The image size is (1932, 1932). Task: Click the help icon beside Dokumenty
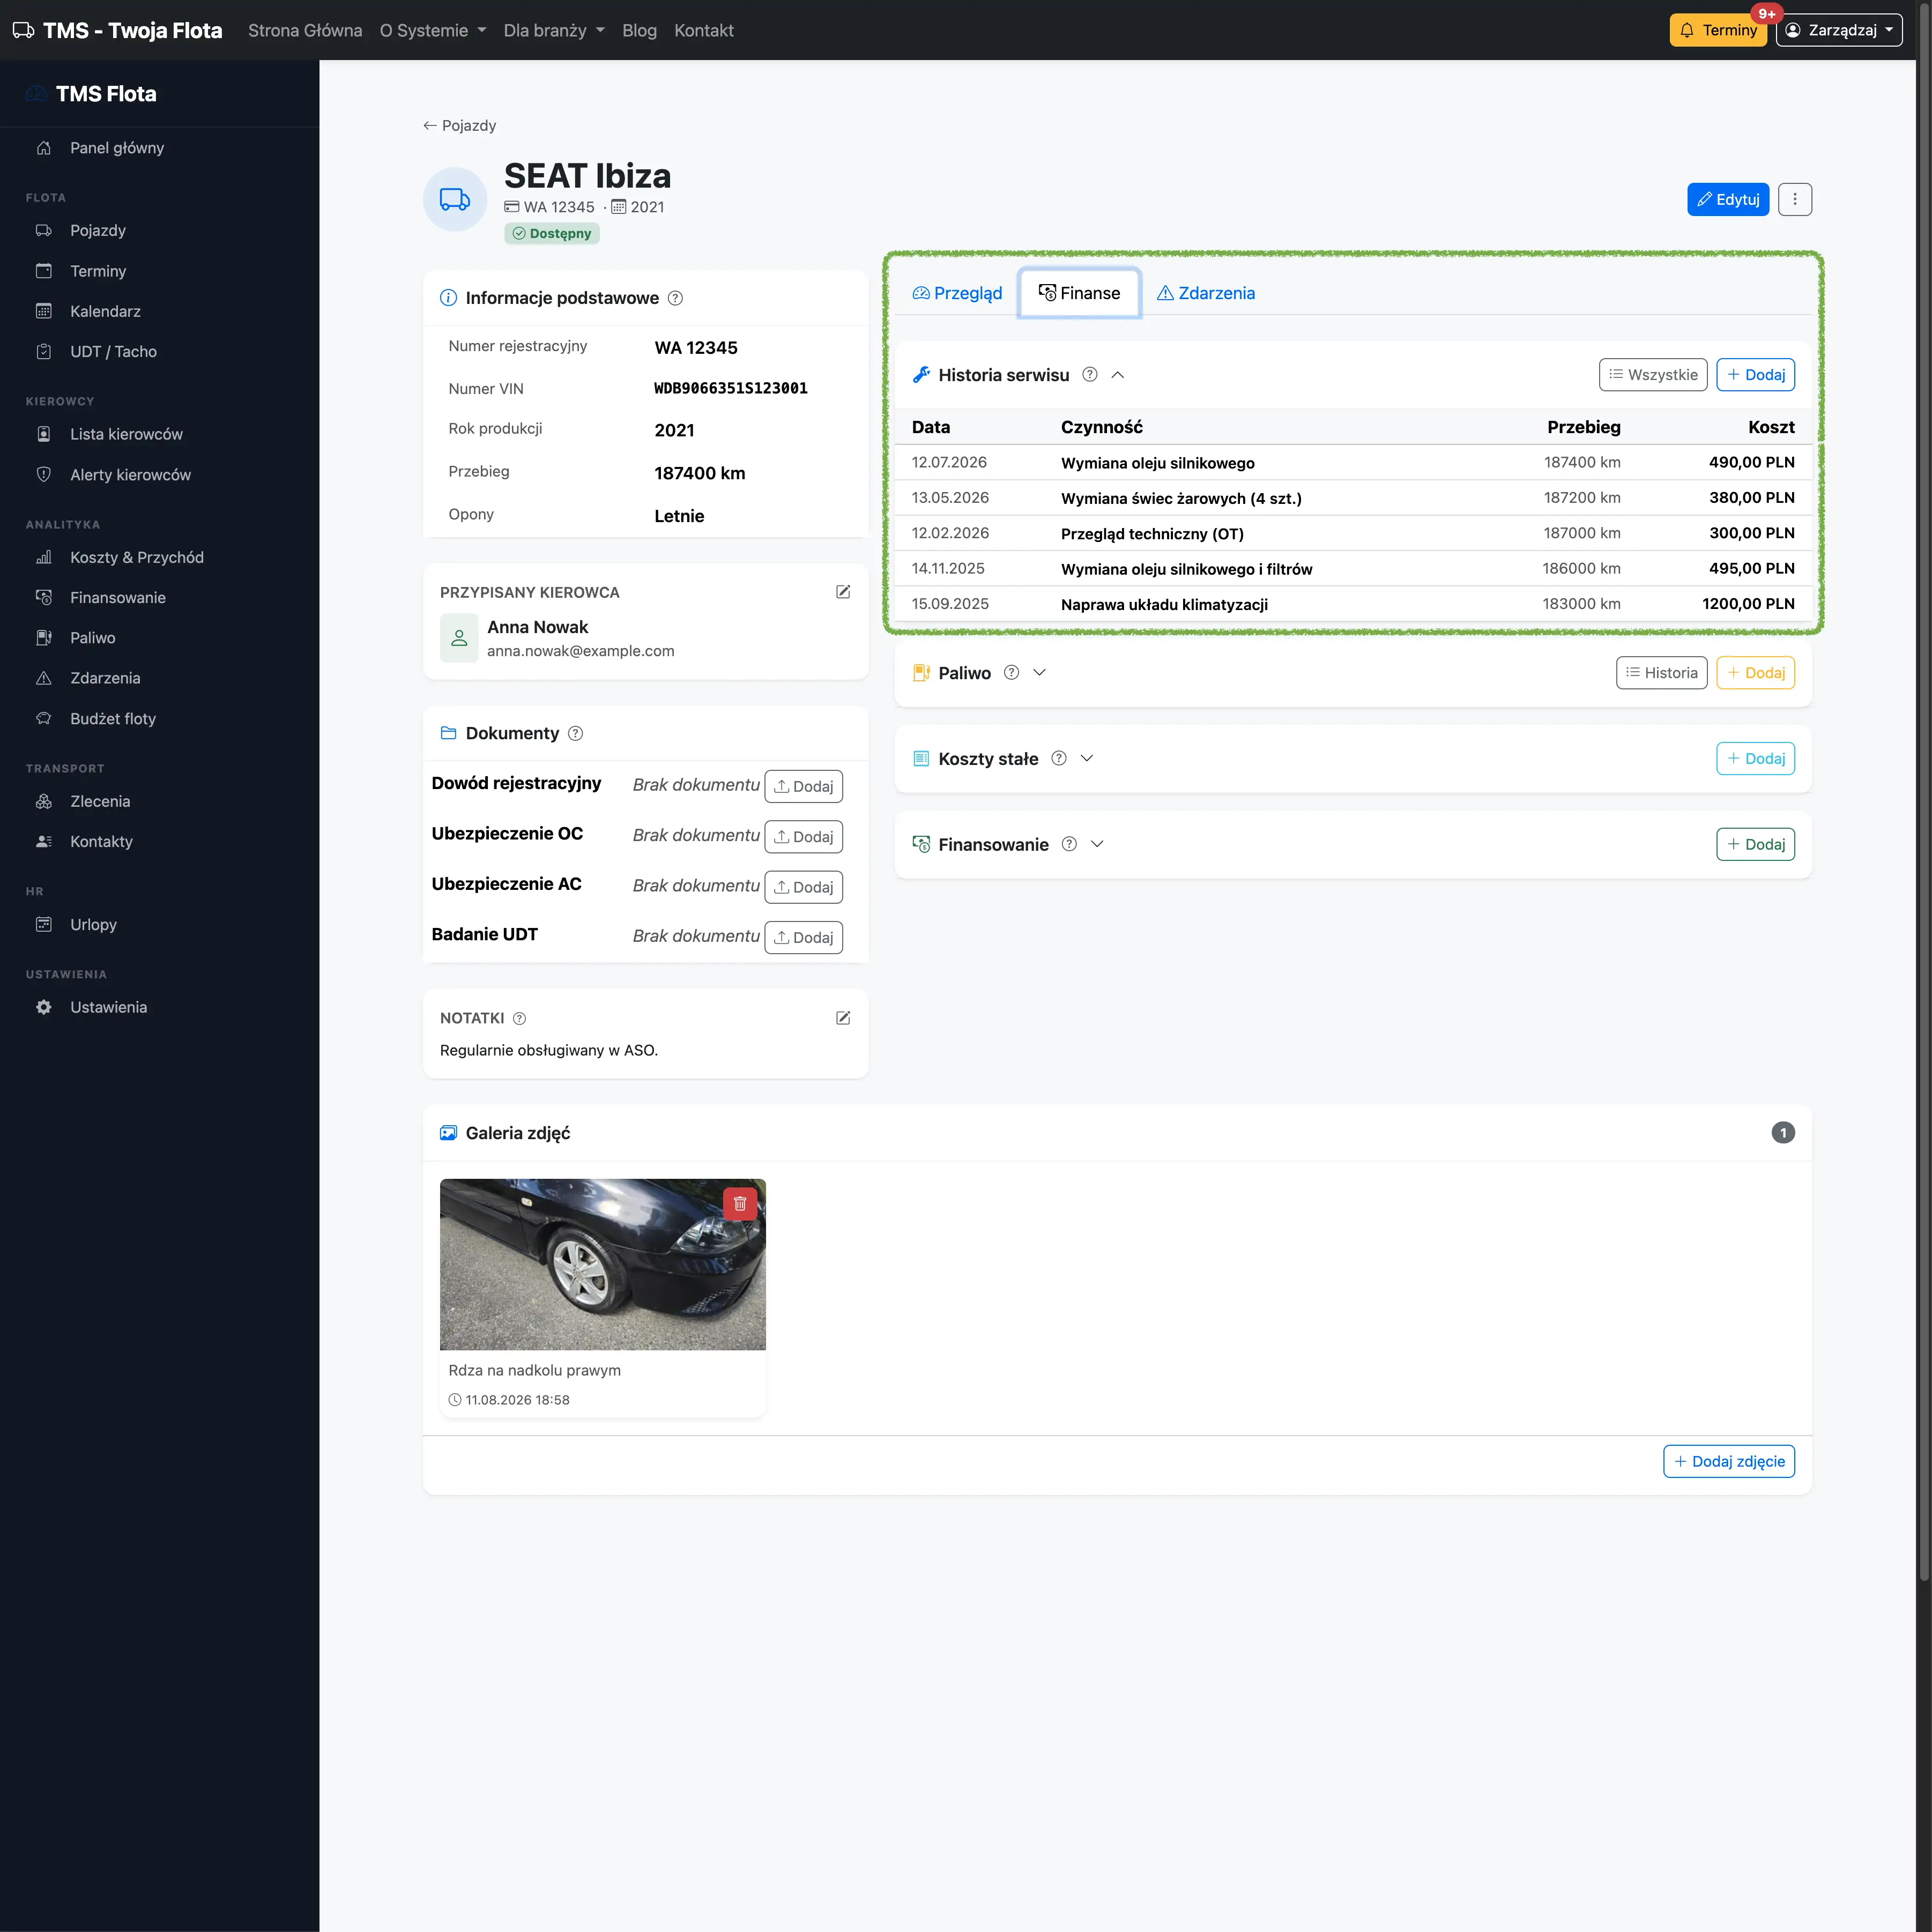point(575,734)
